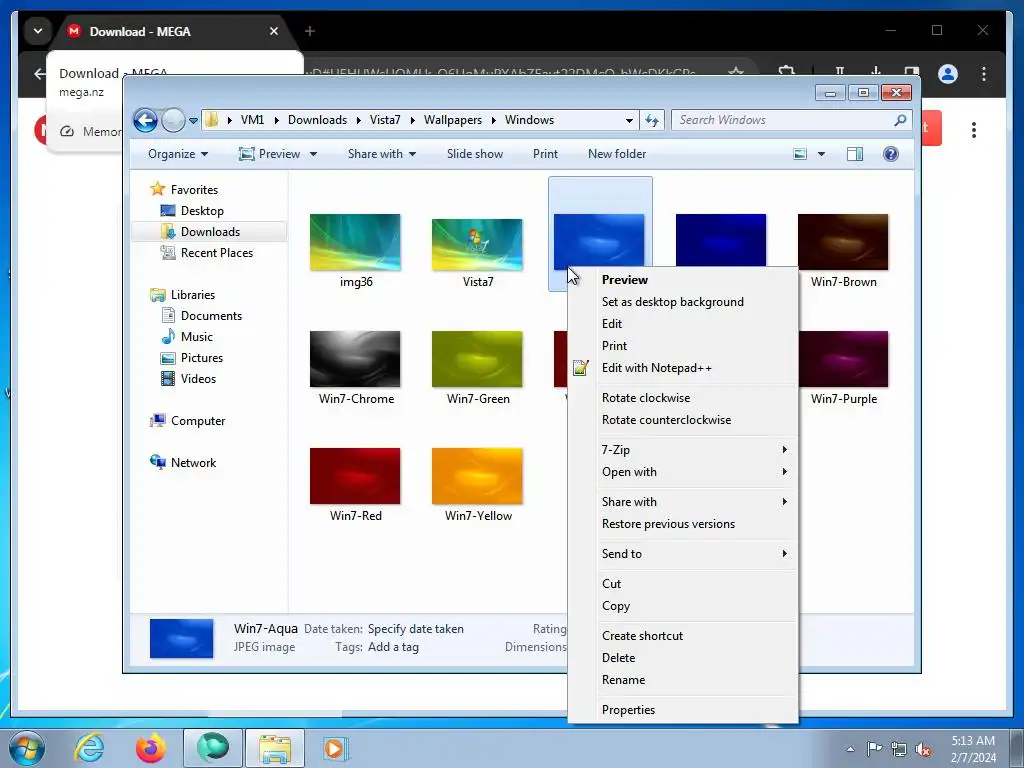Open the More view options arrow
Image resolution: width=1024 pixels, height=768 pixels.
[821, 154]
